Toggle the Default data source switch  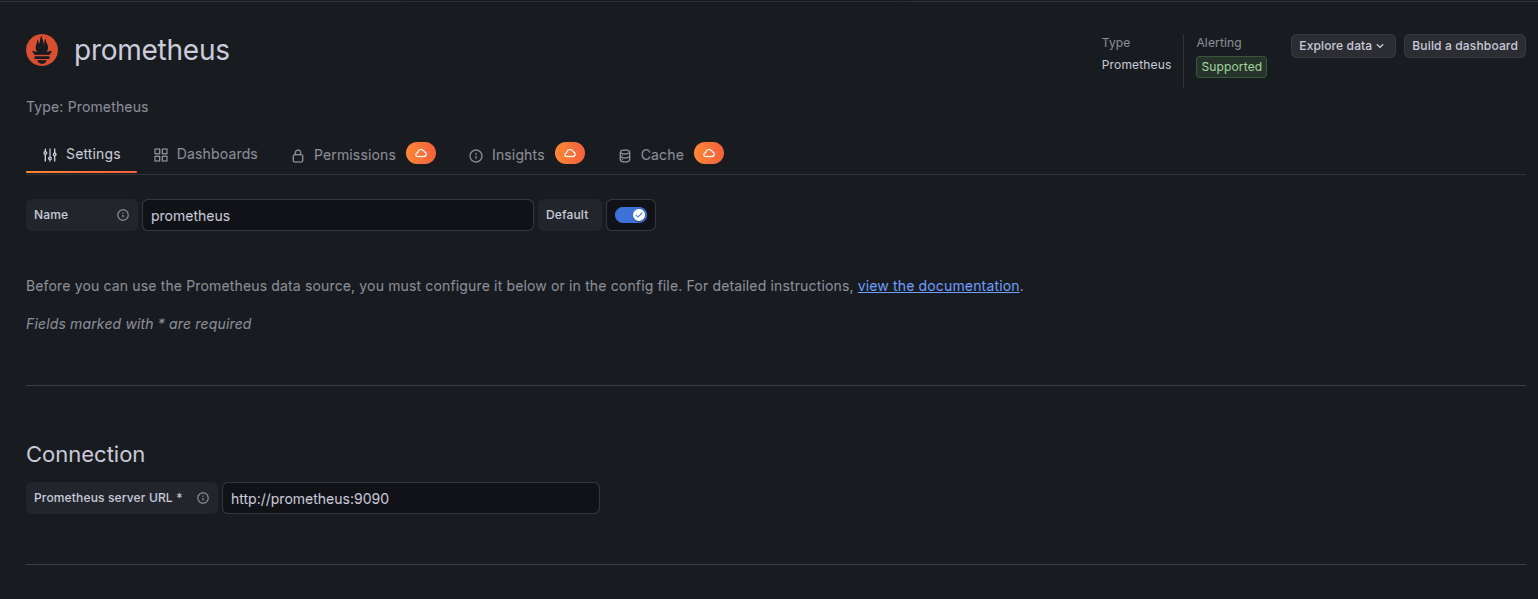pyautogui.click(x=631, y=215)
